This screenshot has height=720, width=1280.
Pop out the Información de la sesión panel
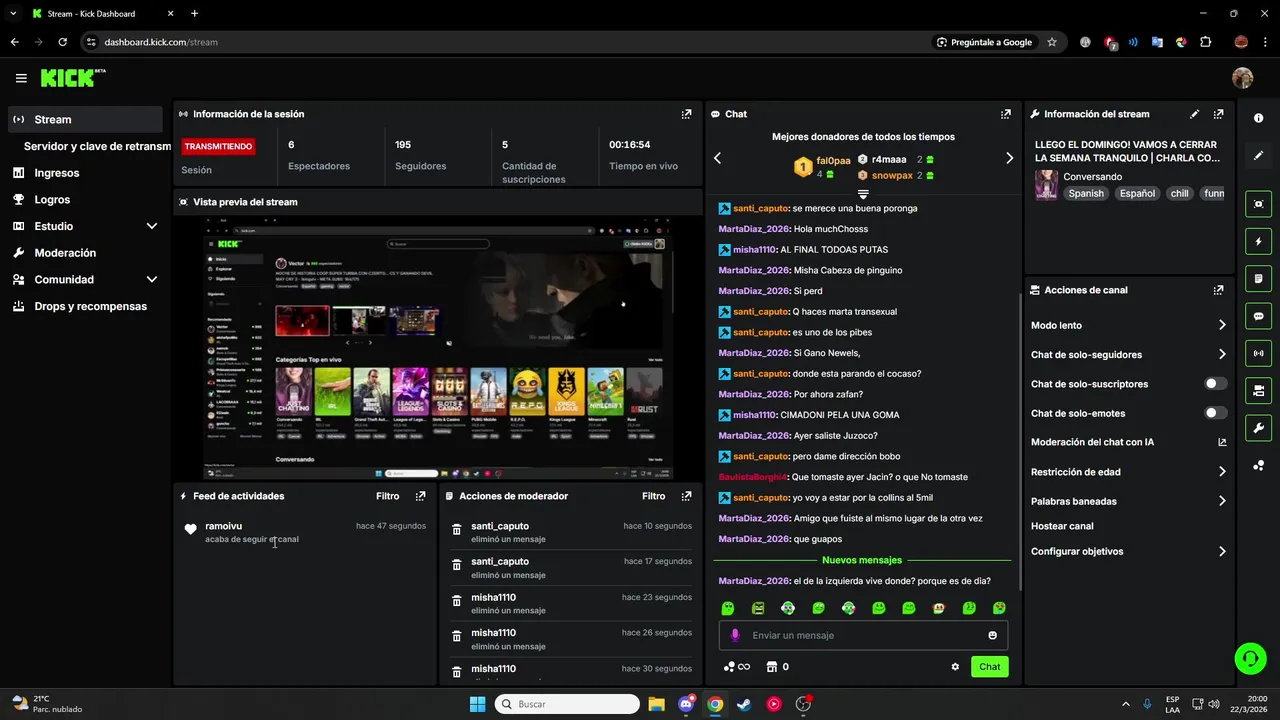[x=686, y=114]
